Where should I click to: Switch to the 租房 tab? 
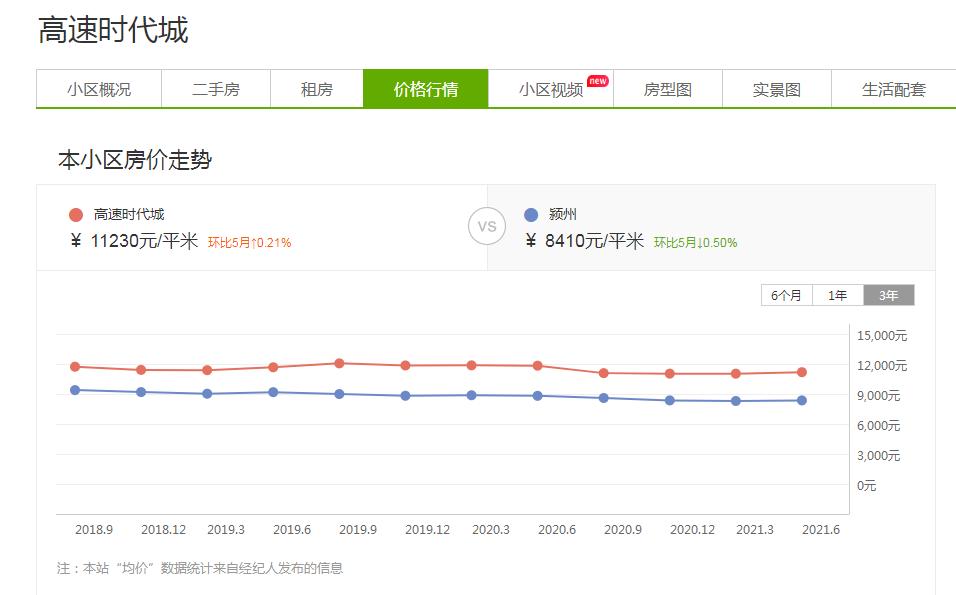click(x=317, y=88)
